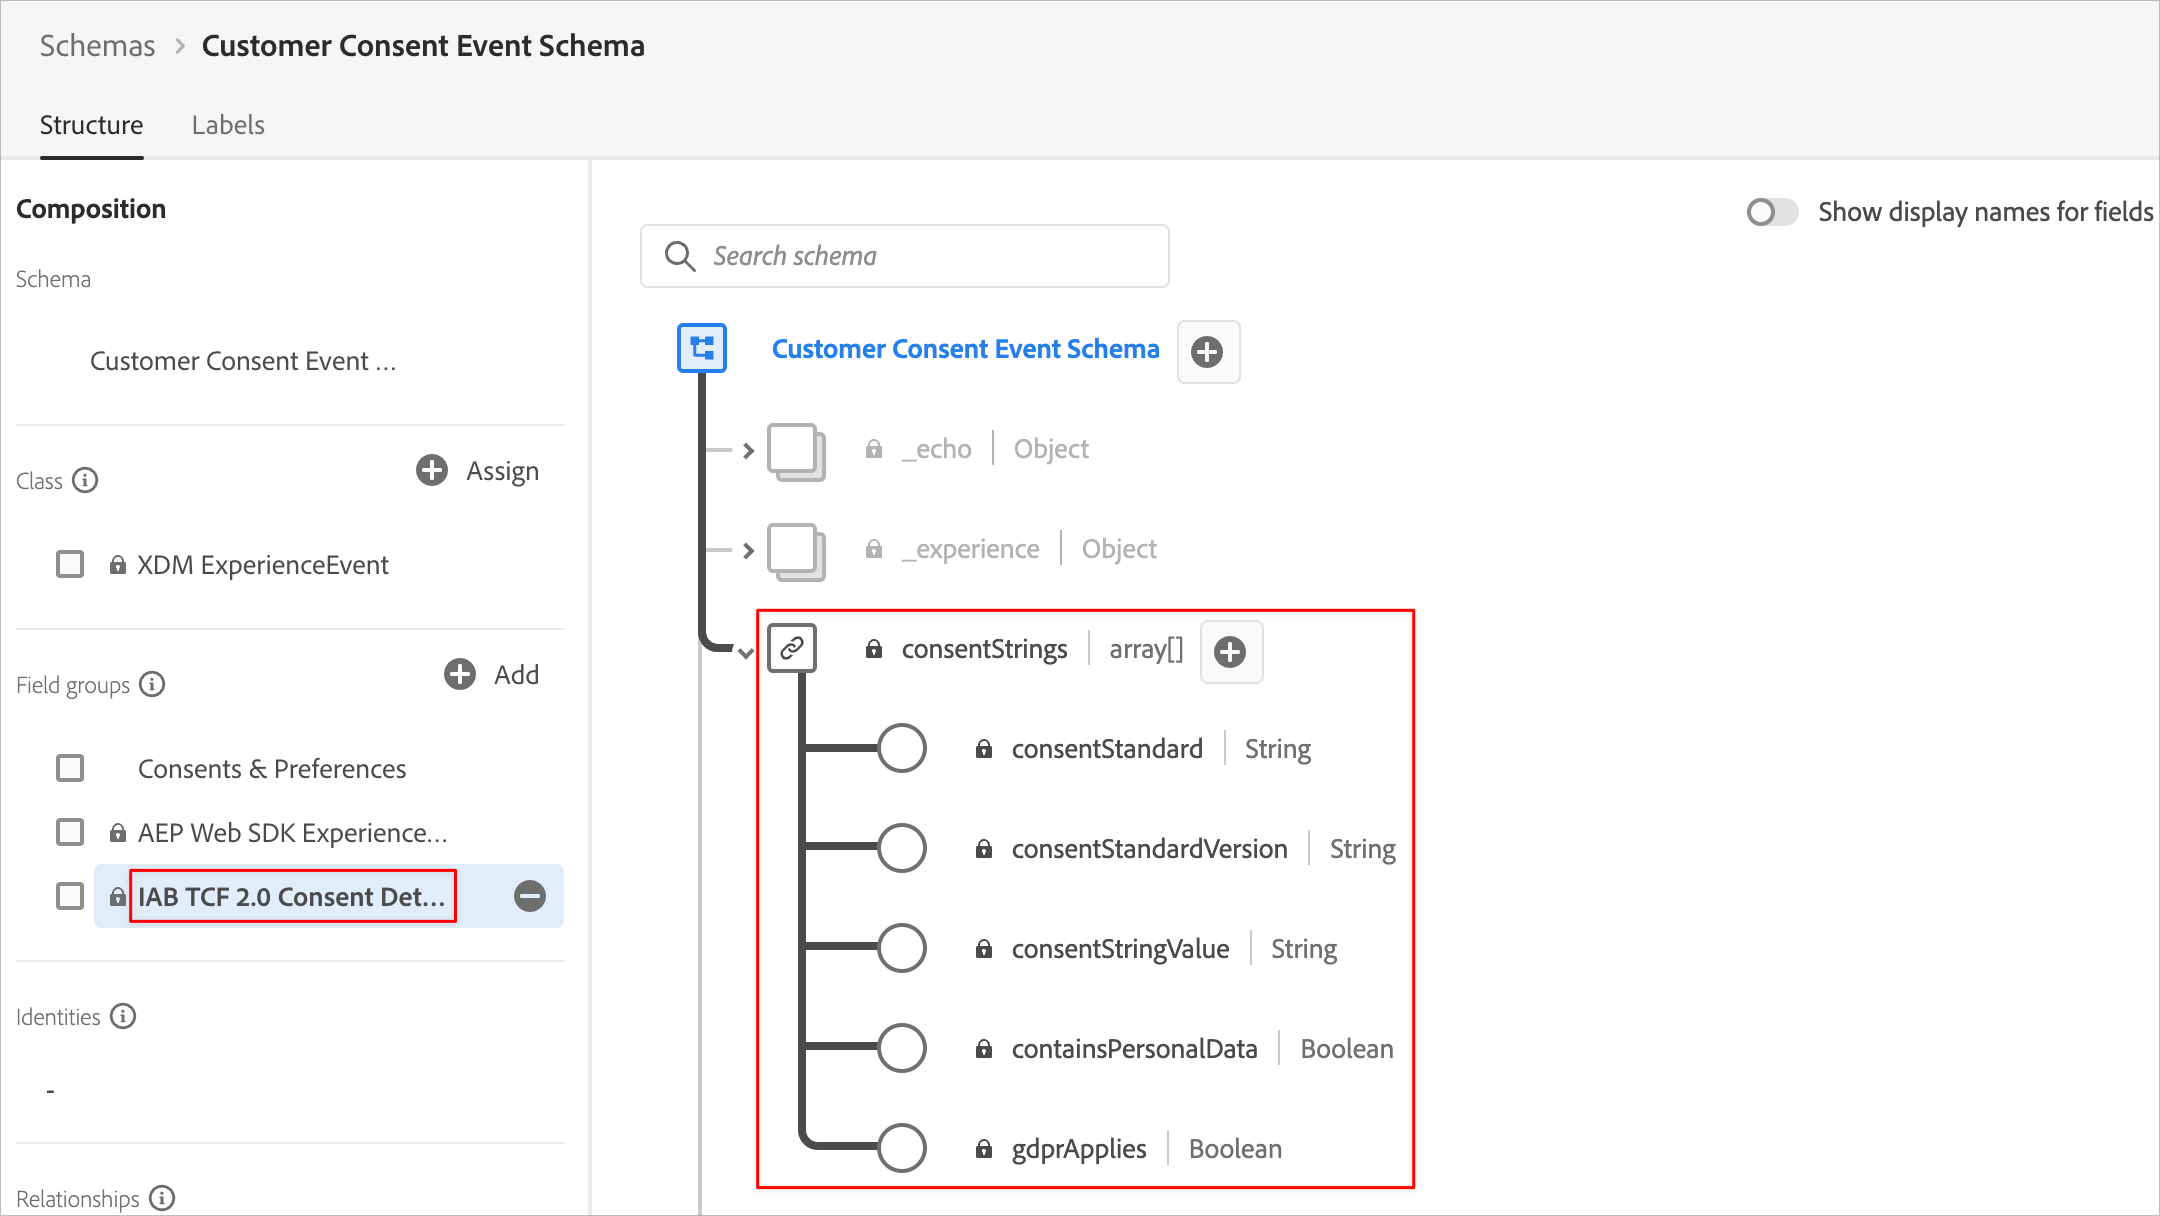
Task: Go to Schemas breadcrumb link
Action: click(x=97, y=46)
